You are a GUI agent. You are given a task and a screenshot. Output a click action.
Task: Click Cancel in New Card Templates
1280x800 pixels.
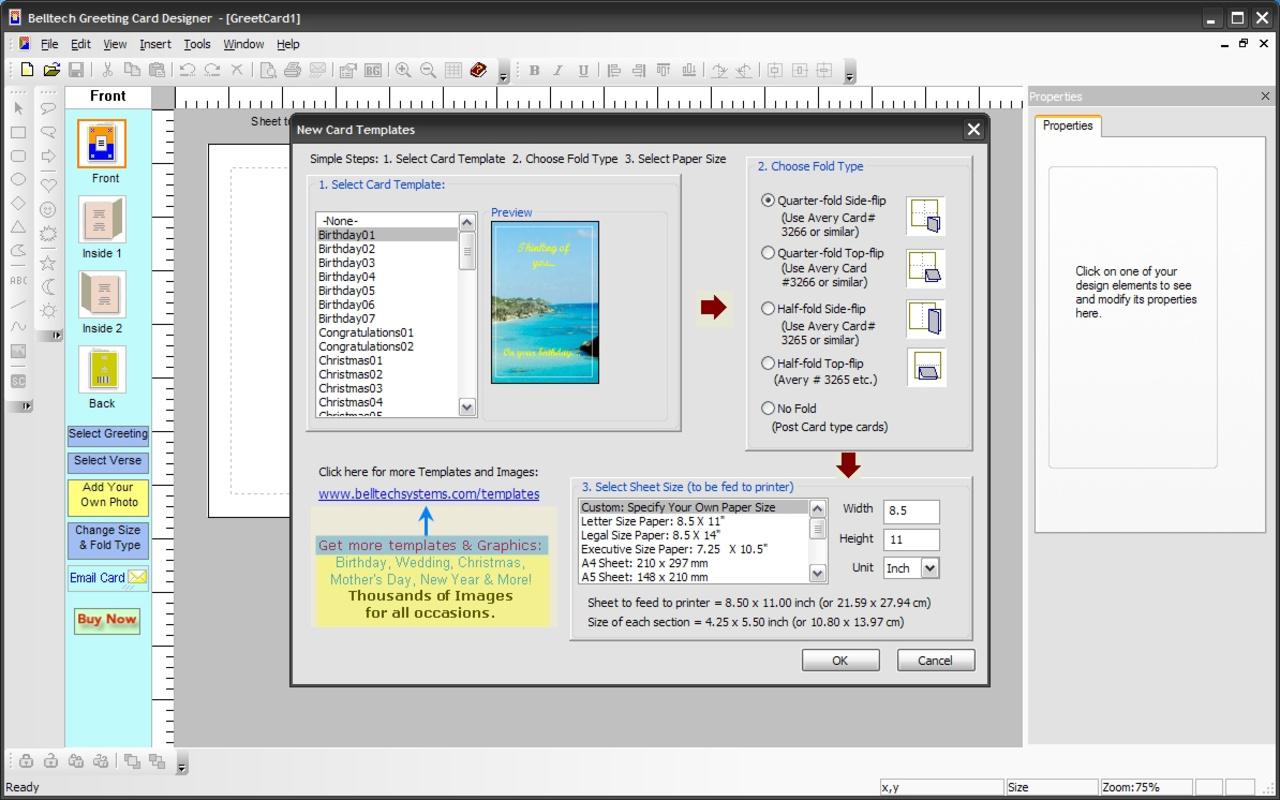[935, 660]
